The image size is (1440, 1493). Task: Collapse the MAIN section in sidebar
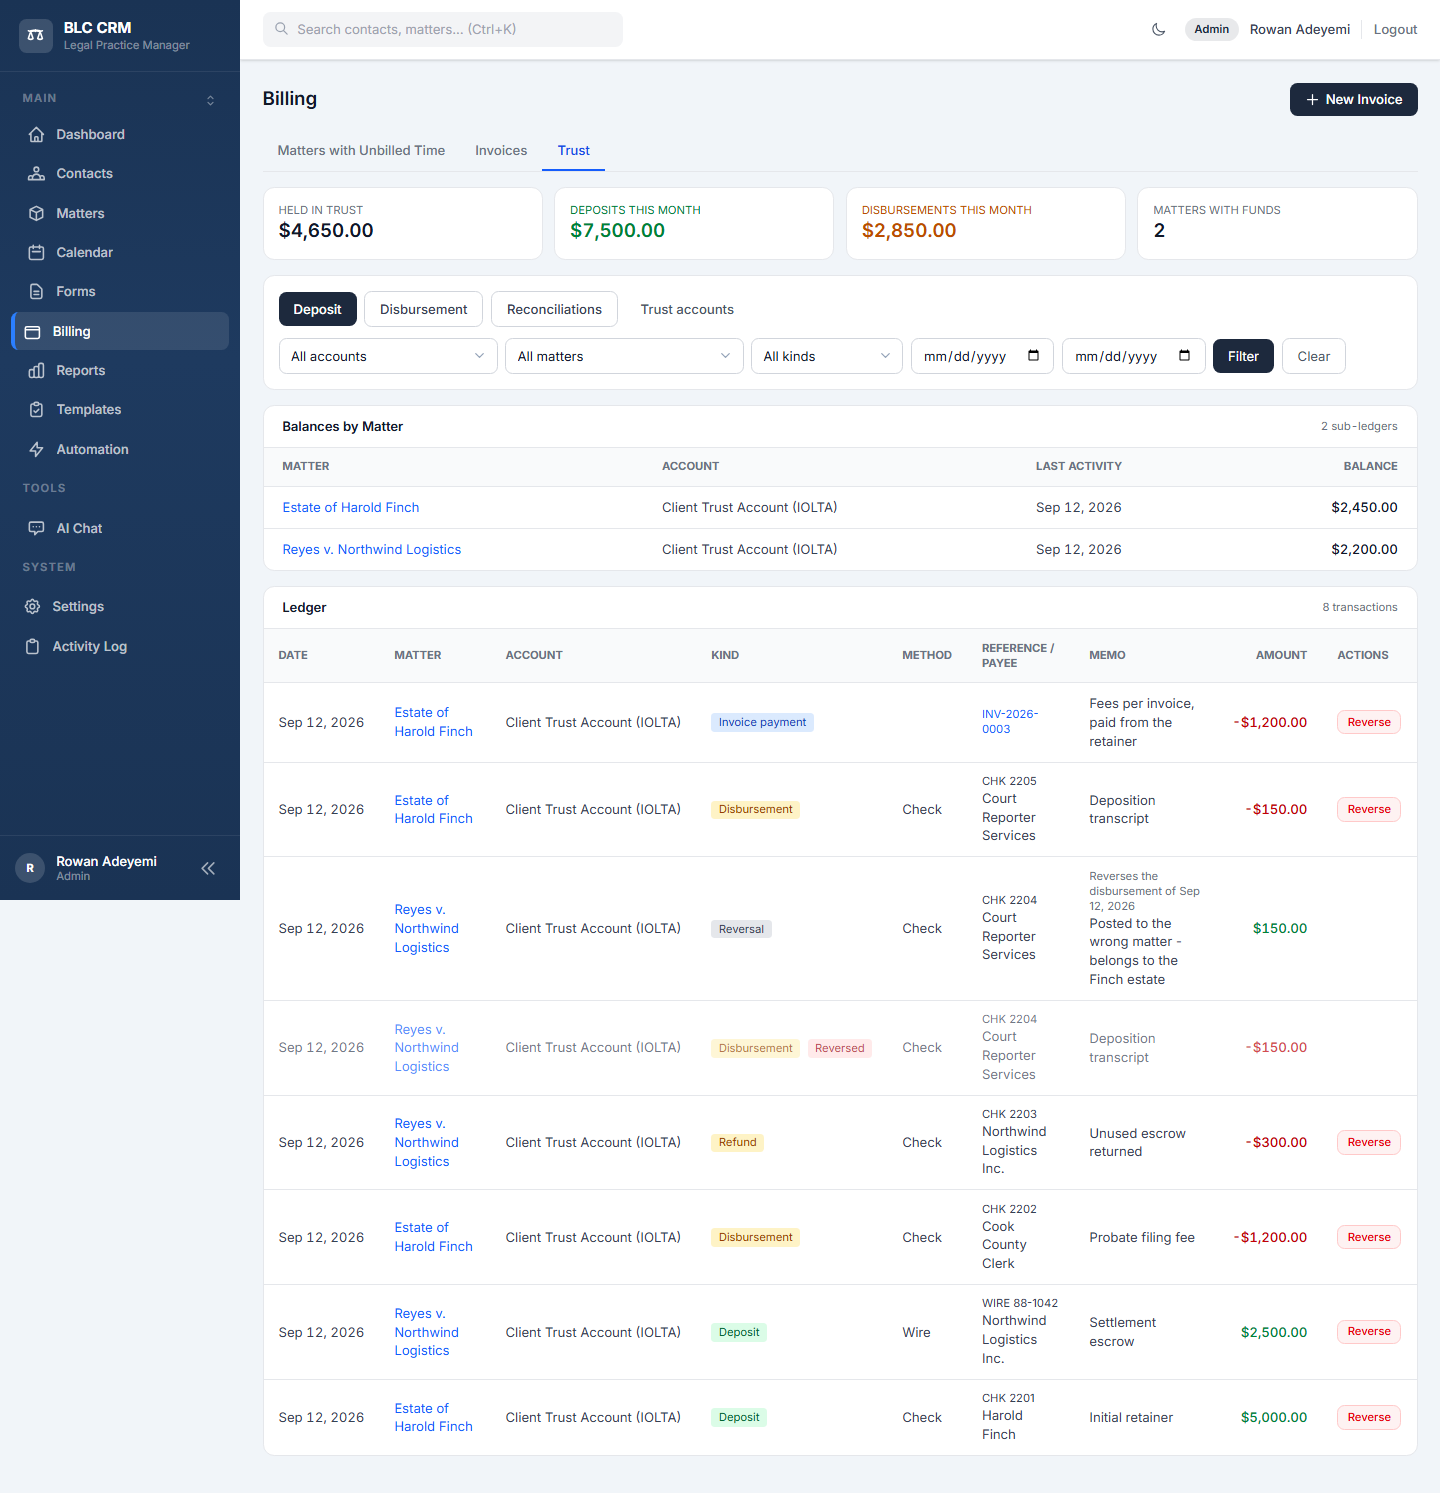210,100
